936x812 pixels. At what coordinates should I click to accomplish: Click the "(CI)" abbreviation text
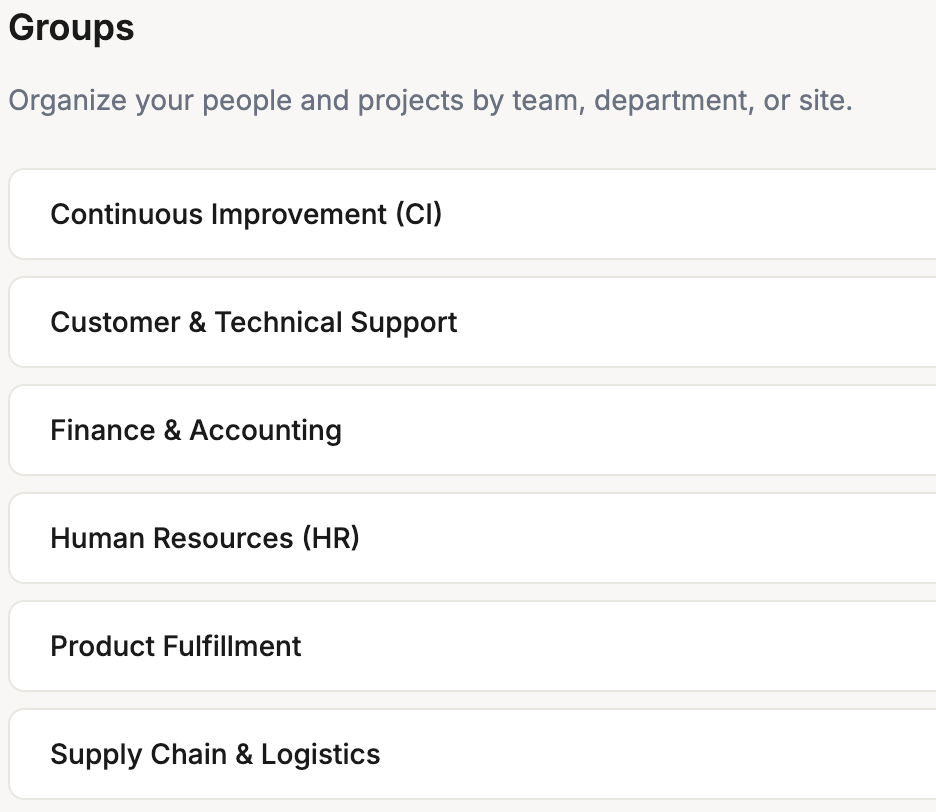click(x=418, y=214)
